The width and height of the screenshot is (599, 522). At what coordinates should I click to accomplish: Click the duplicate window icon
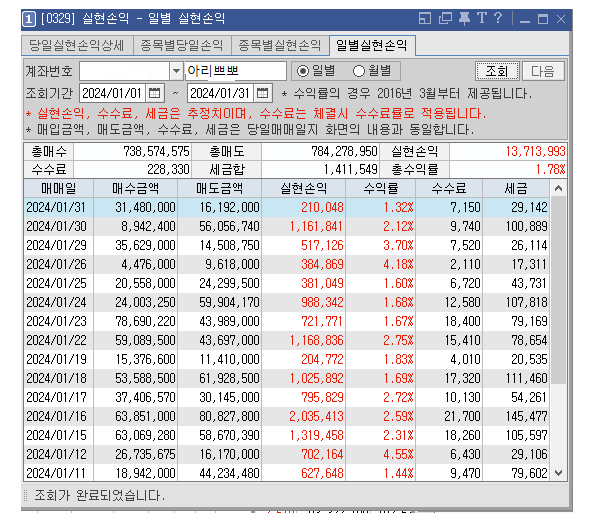[445, 18]
